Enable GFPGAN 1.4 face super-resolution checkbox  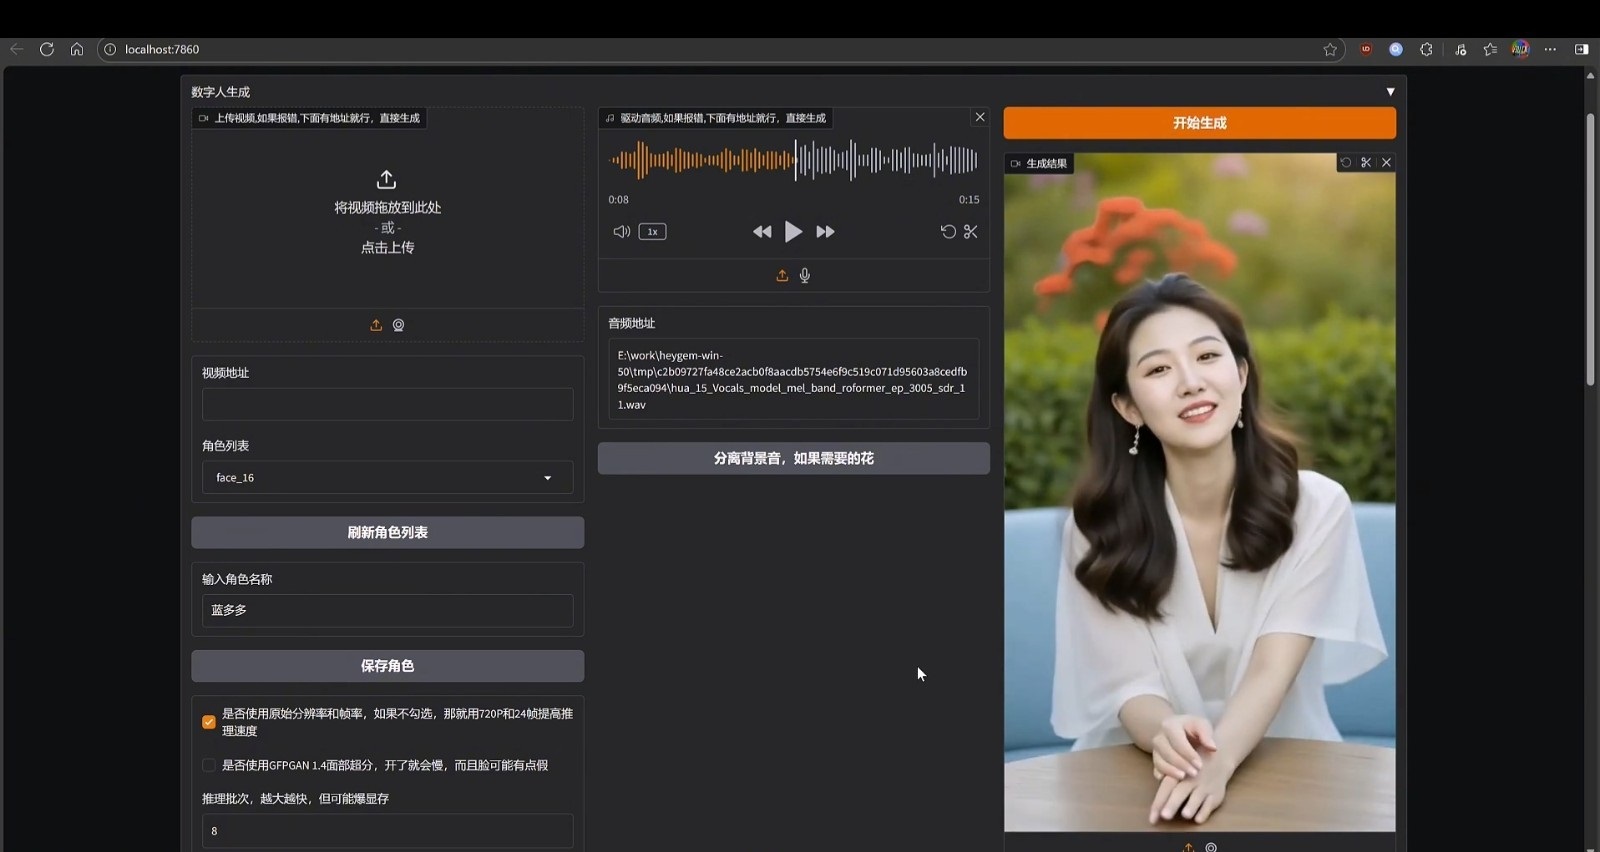pos(209,765)
